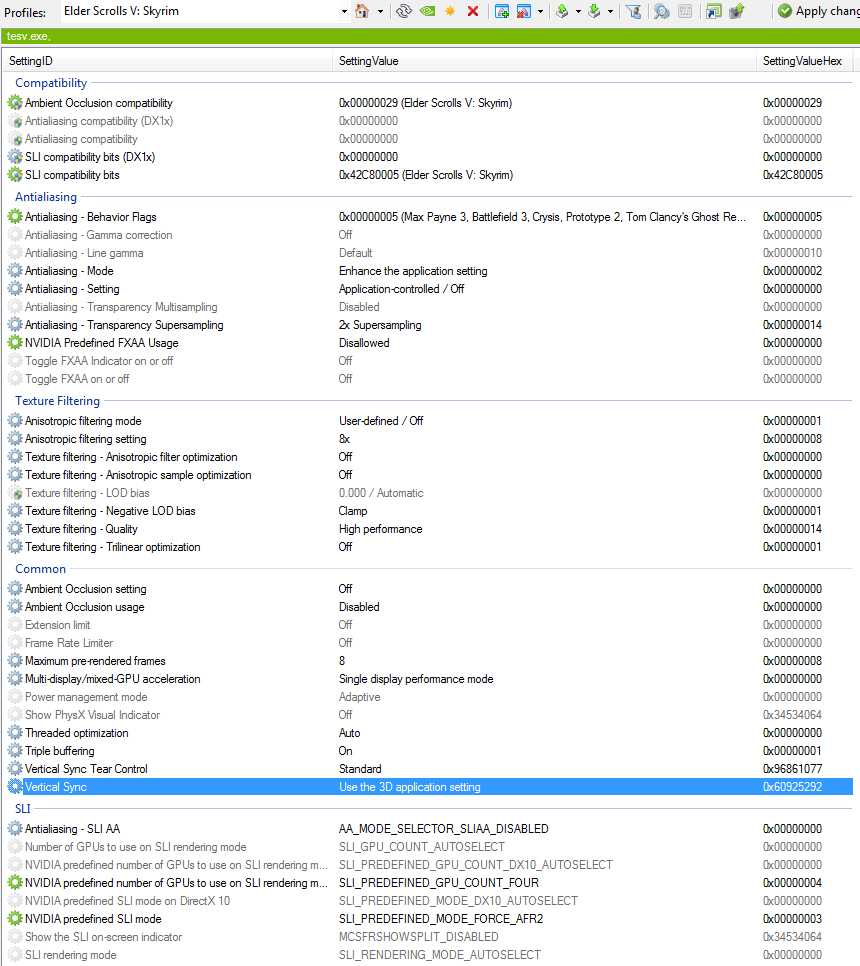Open the export profiles dropdown arrow
The height and width of the screenshot is (966, 860).
(578, 11)
